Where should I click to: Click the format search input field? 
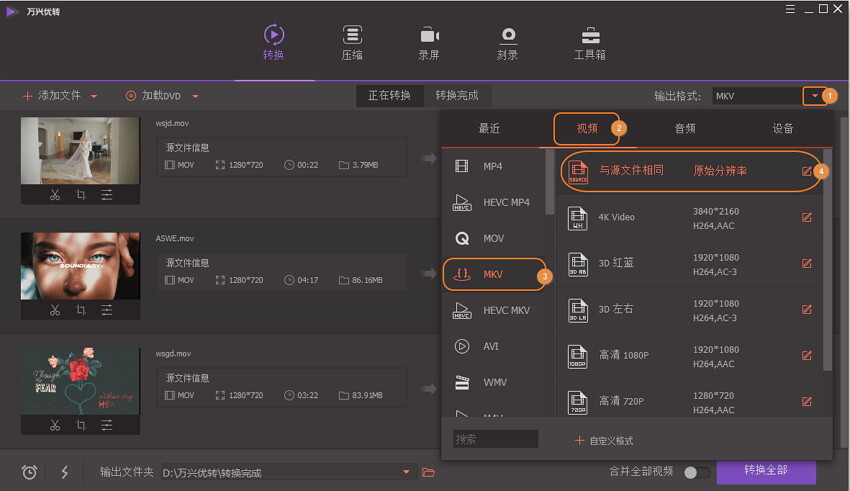tap(496, 439)
